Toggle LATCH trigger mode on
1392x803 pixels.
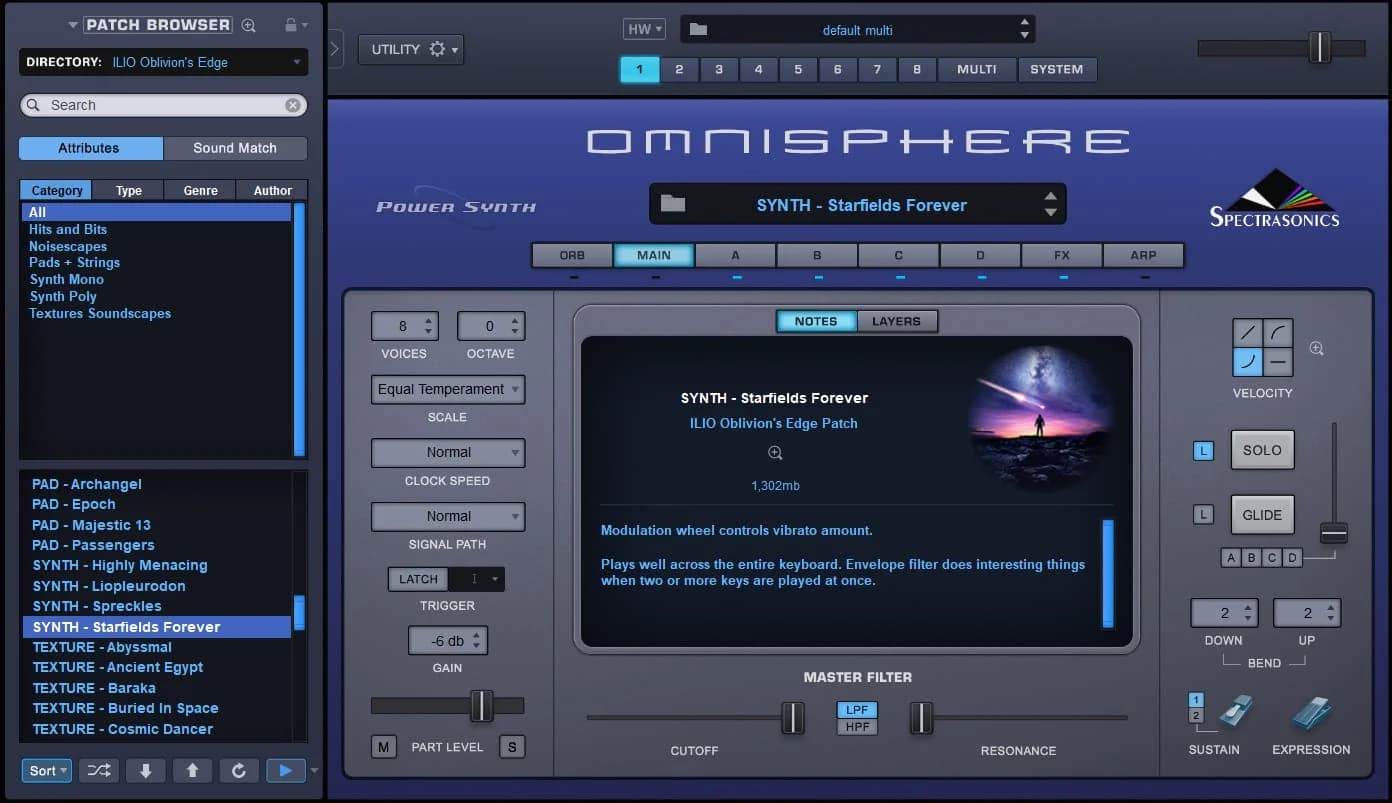417,578
